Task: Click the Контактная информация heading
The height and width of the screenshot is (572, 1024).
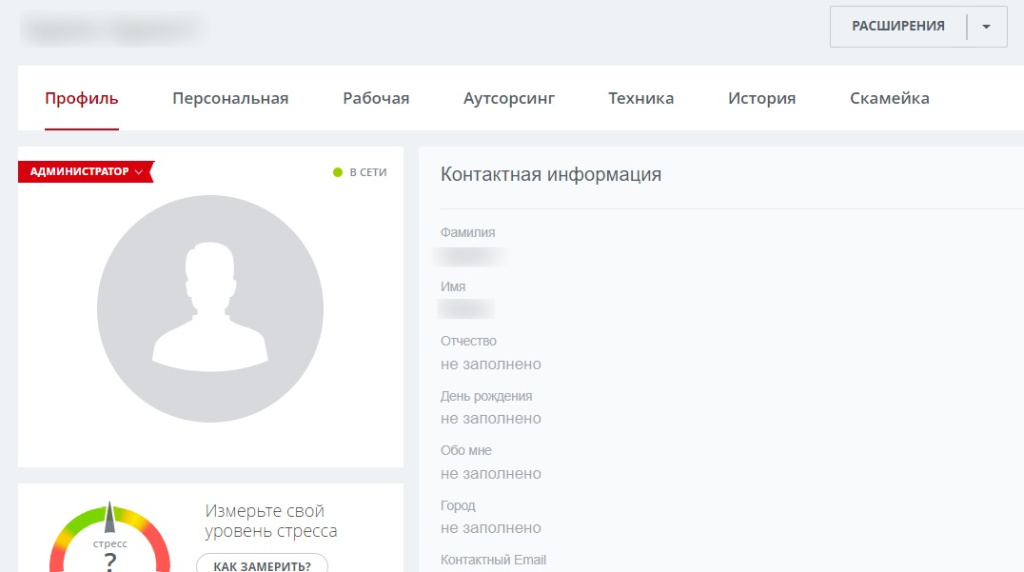Action: pos(551,174)
